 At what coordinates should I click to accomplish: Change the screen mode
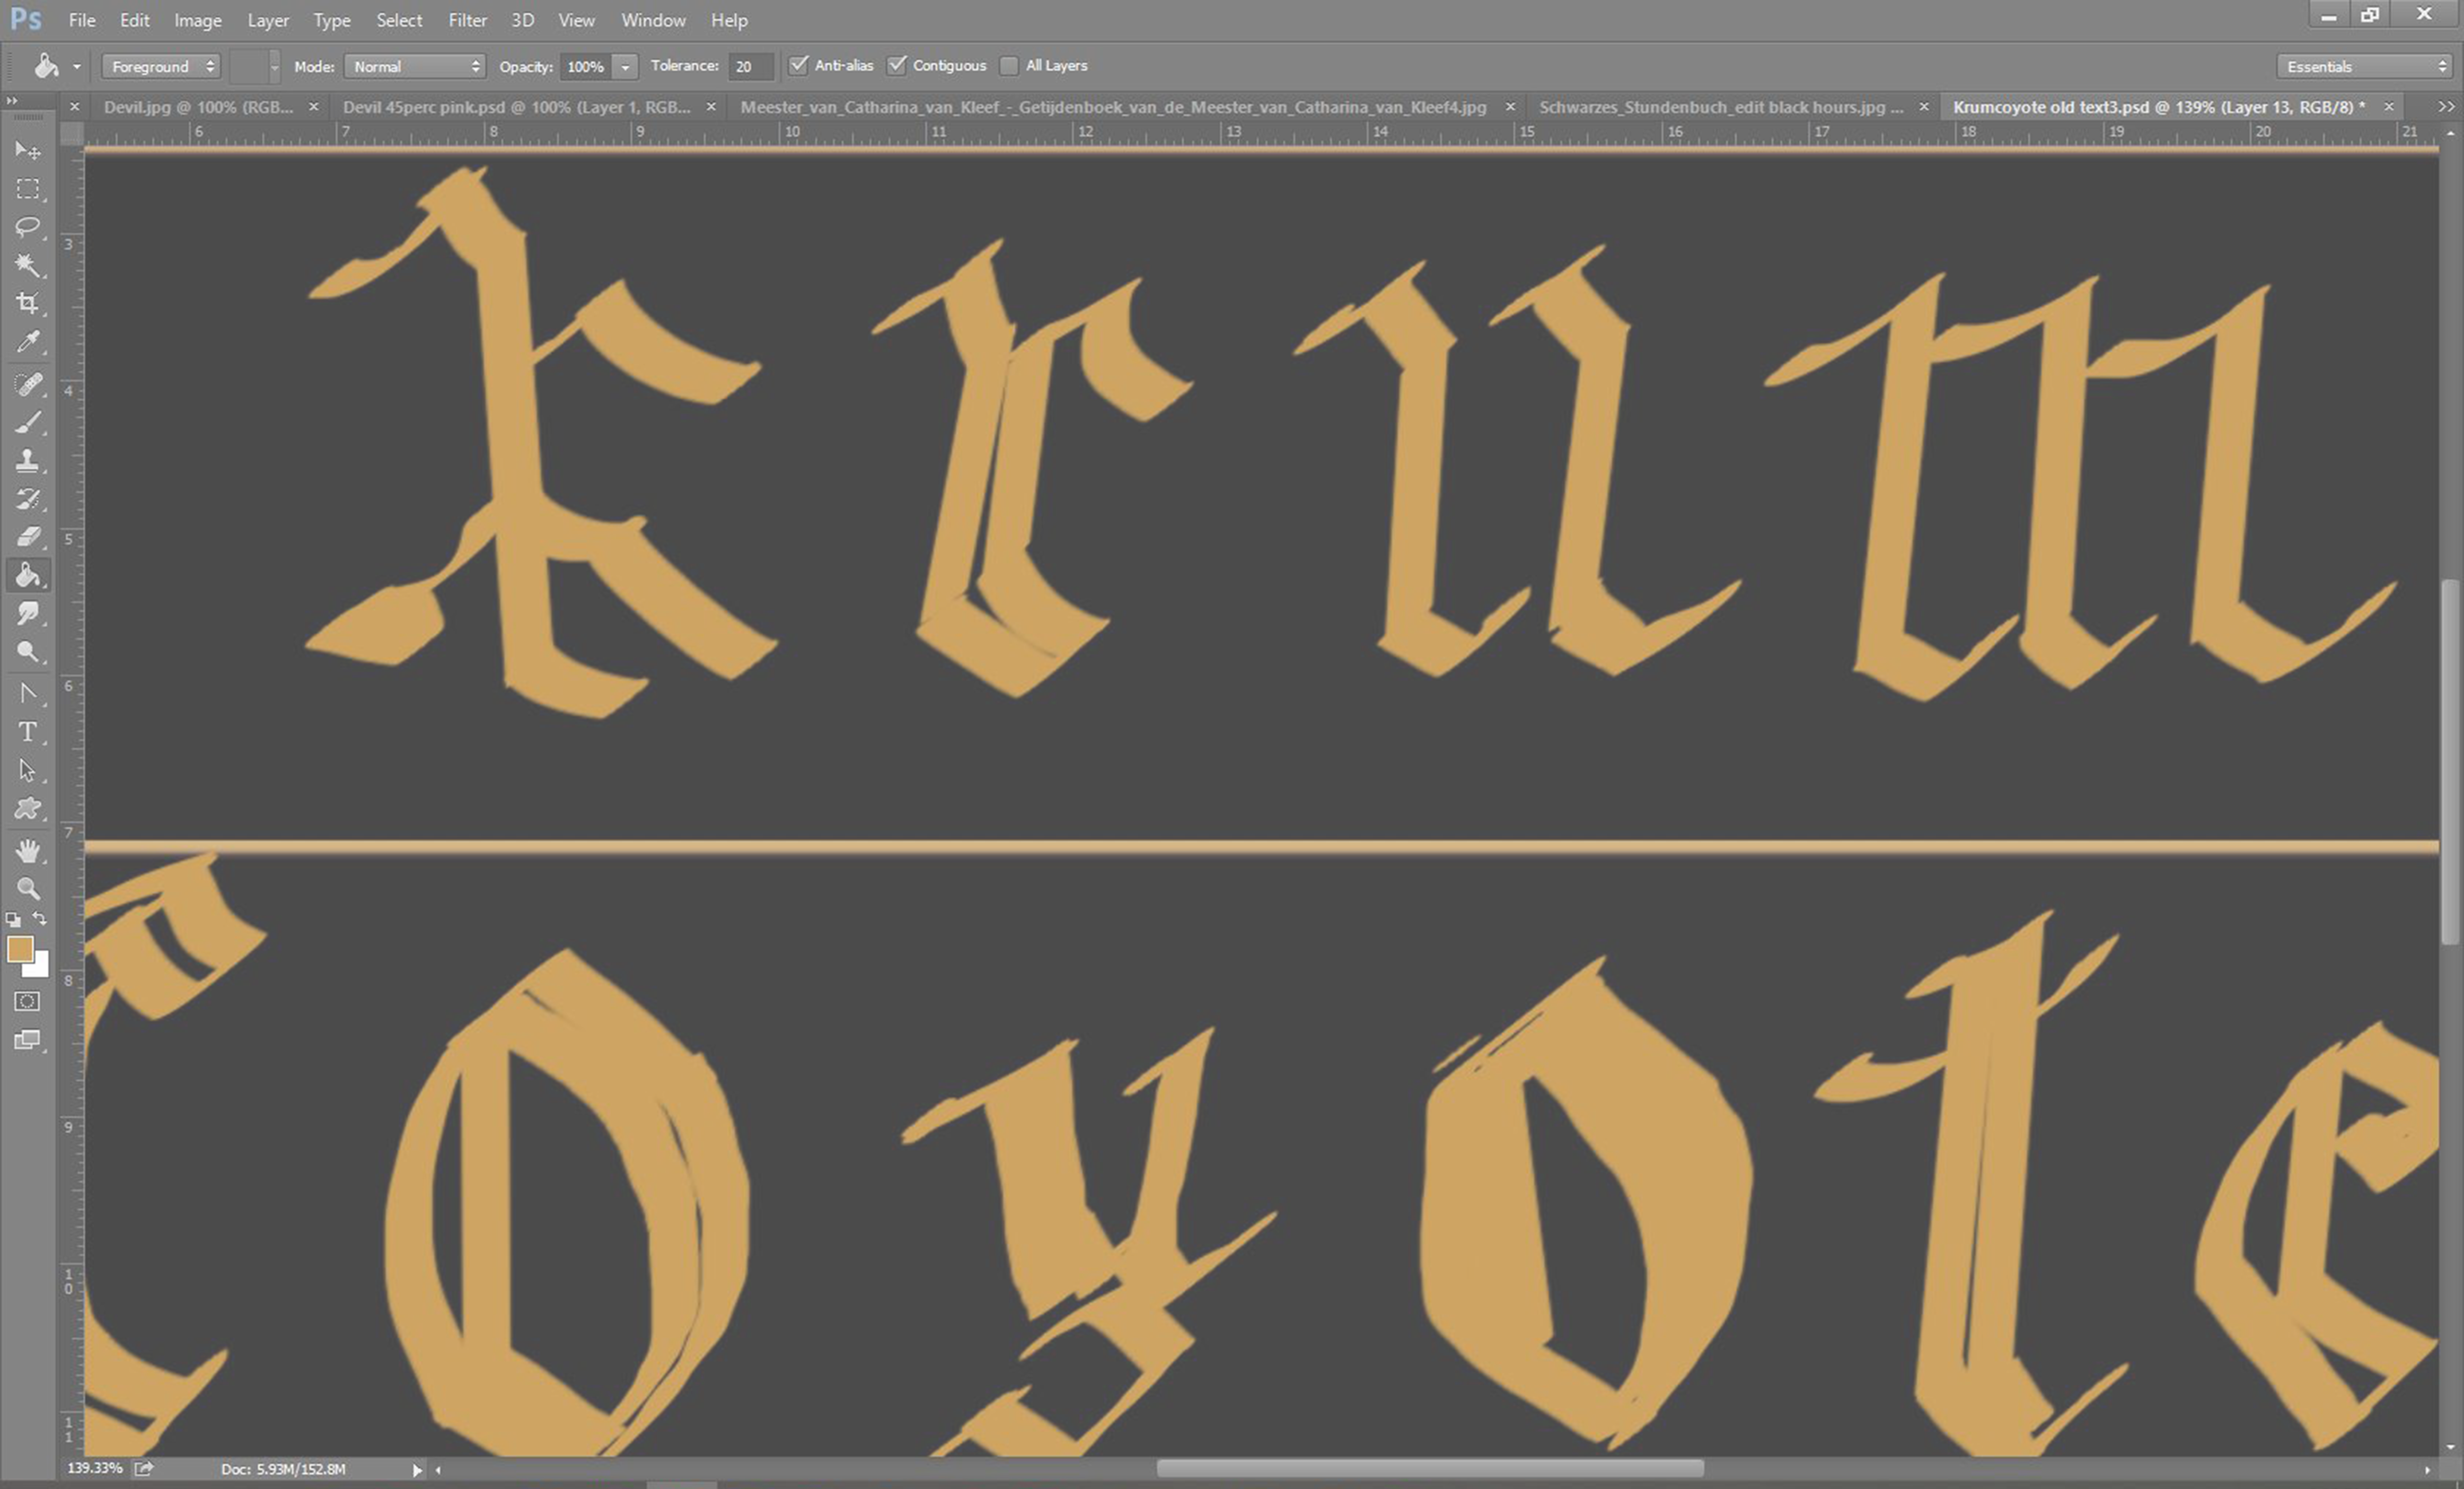[27, 1040]
